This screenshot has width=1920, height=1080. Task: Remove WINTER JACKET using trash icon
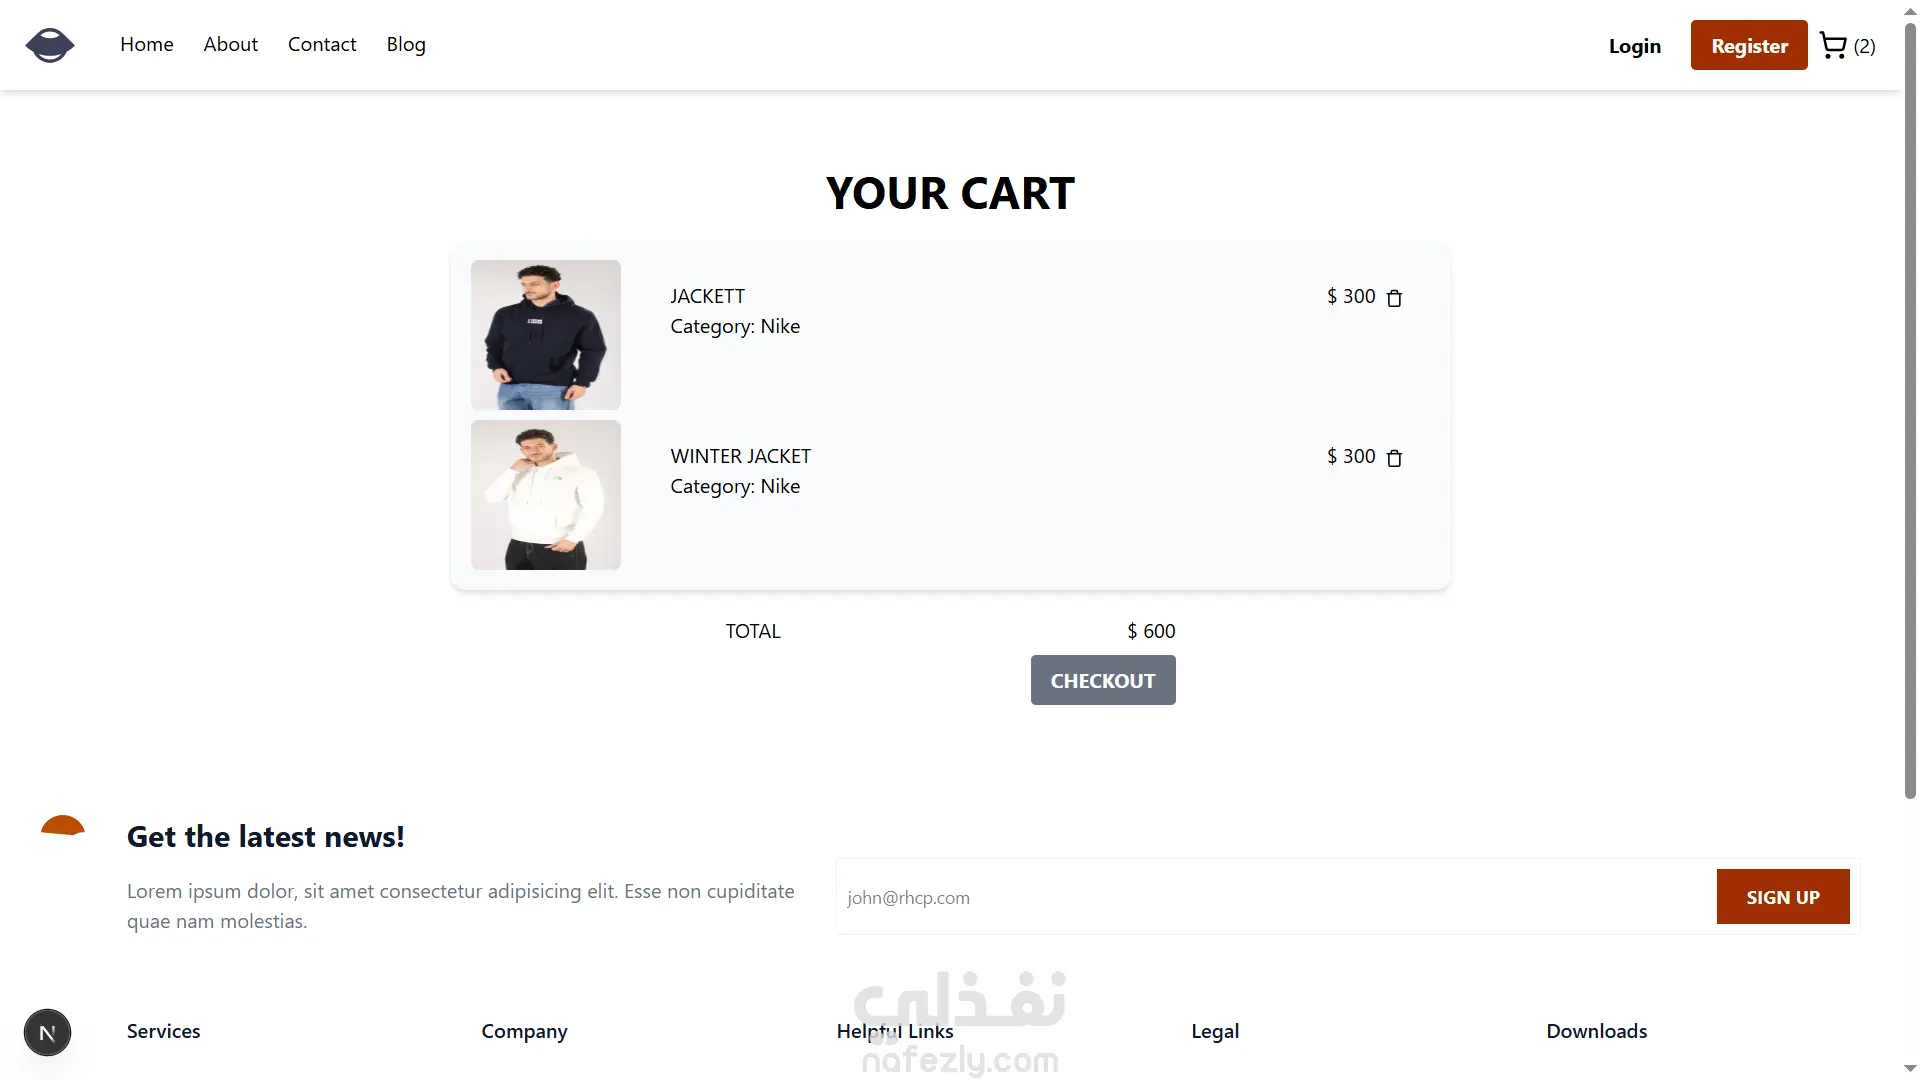point(1394,458)
